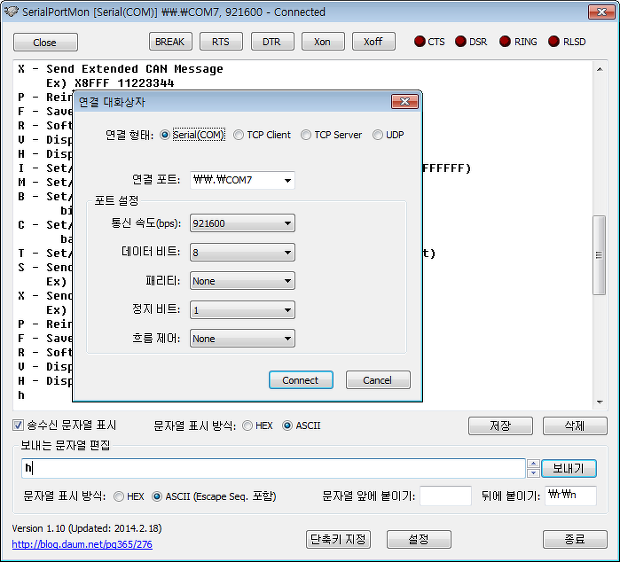Click the 보내기 send button

coord(569,468)
